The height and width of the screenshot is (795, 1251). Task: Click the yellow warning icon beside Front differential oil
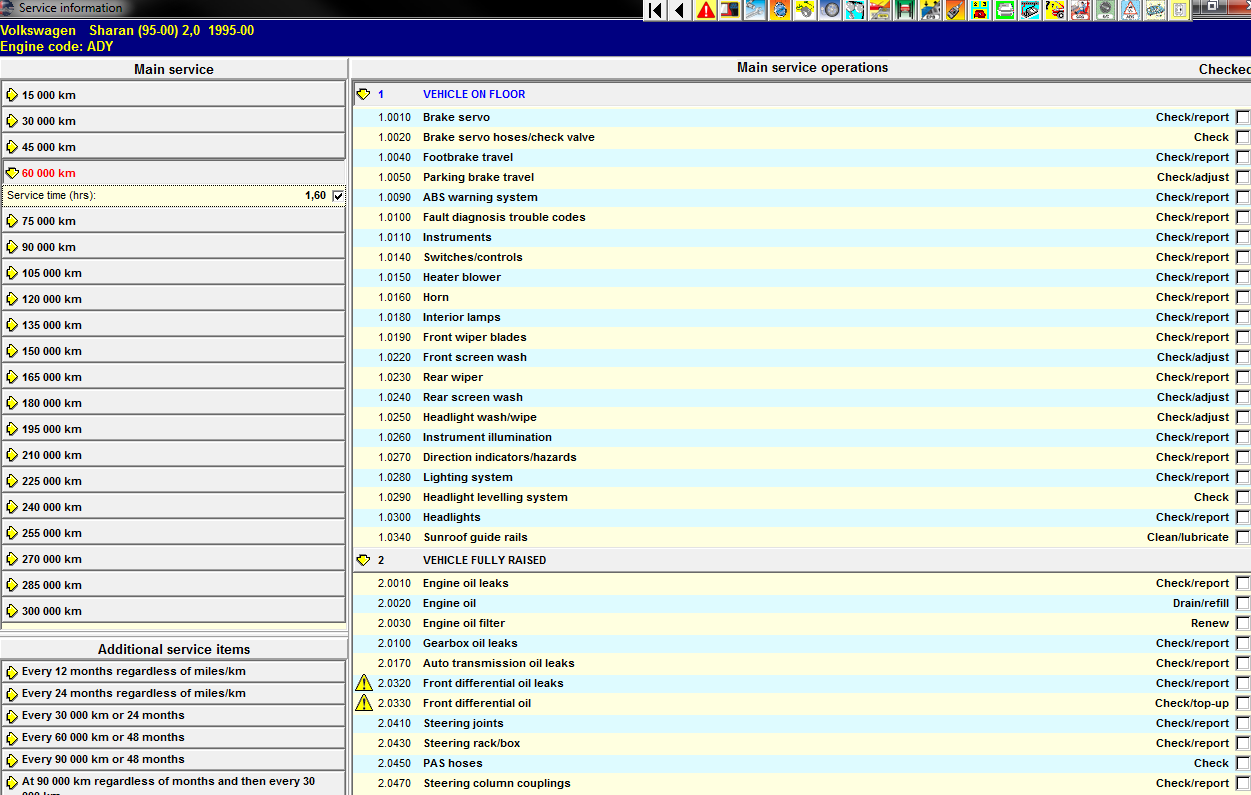pos(364,703)
